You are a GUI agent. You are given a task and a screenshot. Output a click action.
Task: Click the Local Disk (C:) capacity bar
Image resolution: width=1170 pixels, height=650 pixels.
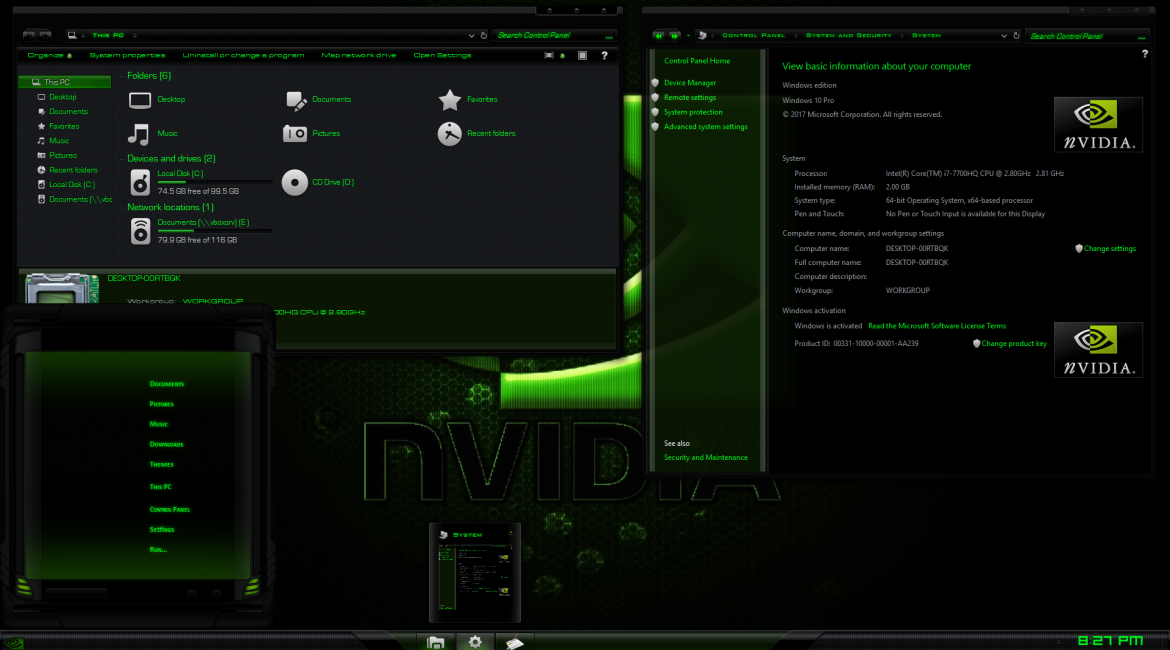[x=215, y=182]
